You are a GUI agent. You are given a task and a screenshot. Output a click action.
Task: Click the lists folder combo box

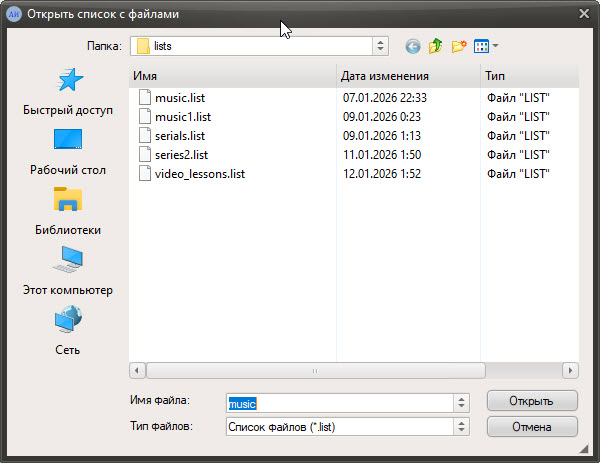pyautogui.click(x=259, y=46)
